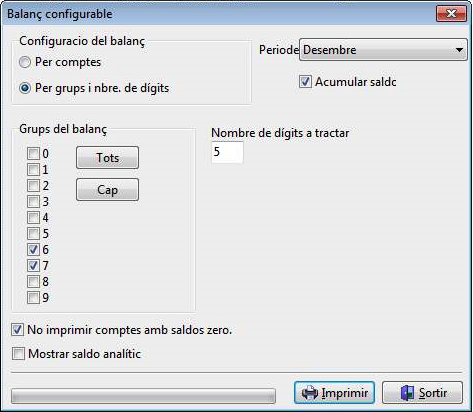The height and width of the screenshot is (412, 473).
Task: Toggle the "Acumular saldo" checkbox
Action: click(x=305, y=82)
